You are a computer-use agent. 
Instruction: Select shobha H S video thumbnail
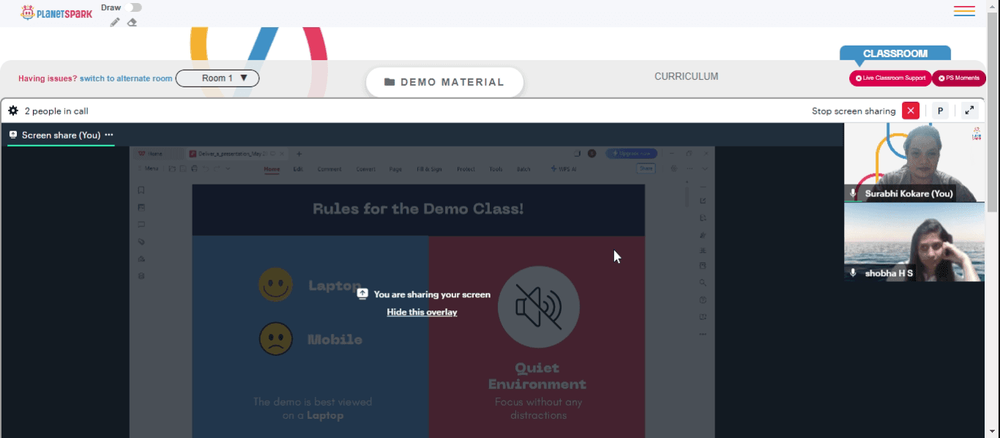914,242
